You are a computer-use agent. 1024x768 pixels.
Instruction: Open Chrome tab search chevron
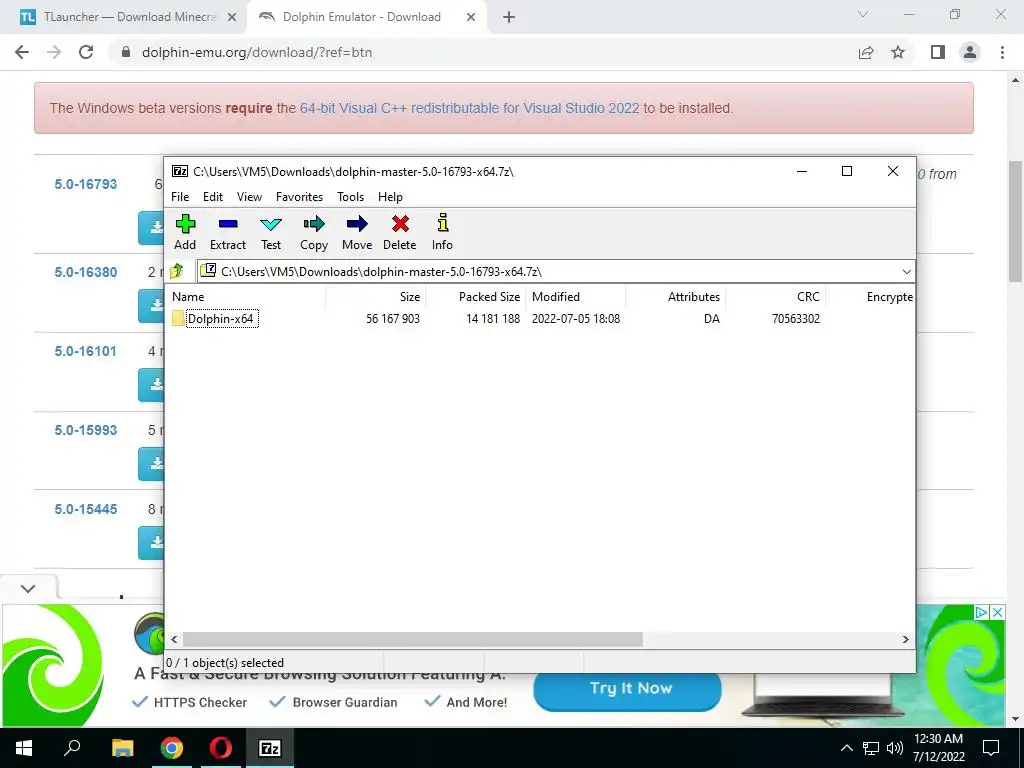pos(863,14)
